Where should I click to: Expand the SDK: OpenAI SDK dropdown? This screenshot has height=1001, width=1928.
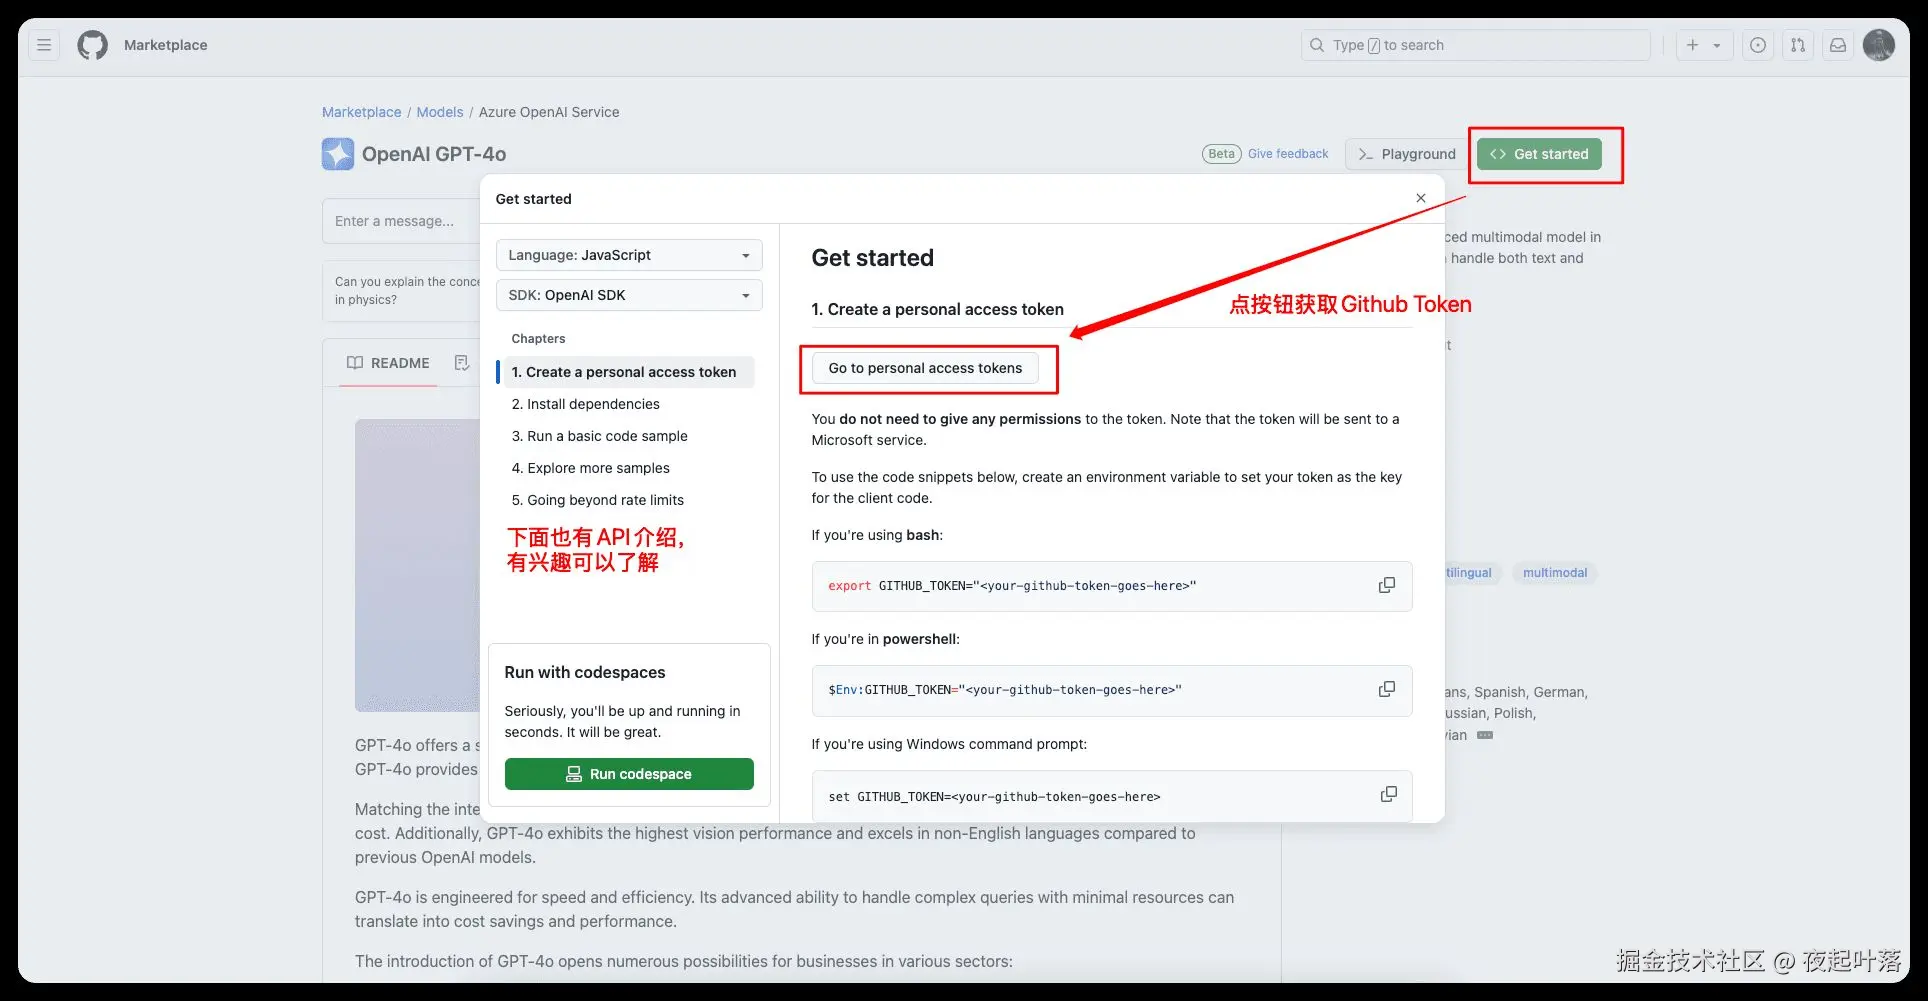pos(629,295)
